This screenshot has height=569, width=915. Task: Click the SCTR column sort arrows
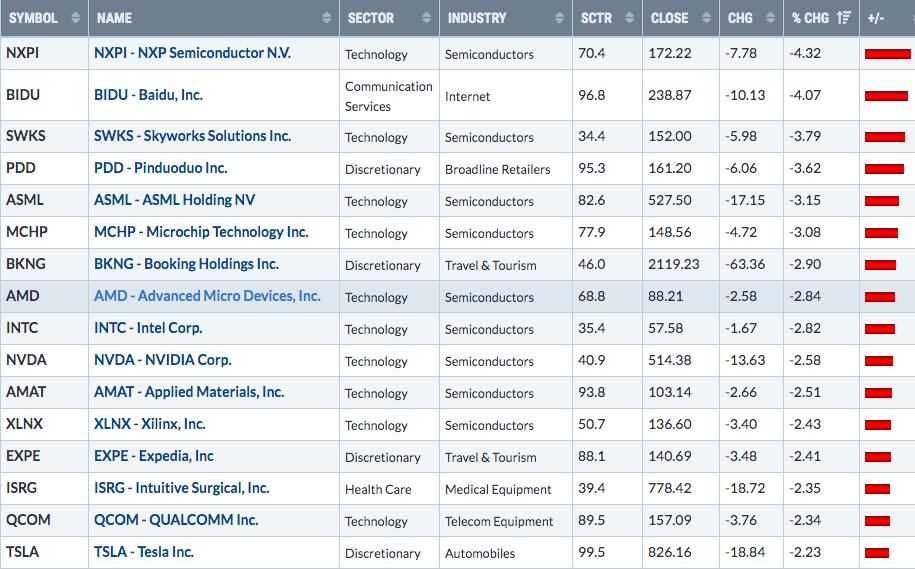coord(628,18)
